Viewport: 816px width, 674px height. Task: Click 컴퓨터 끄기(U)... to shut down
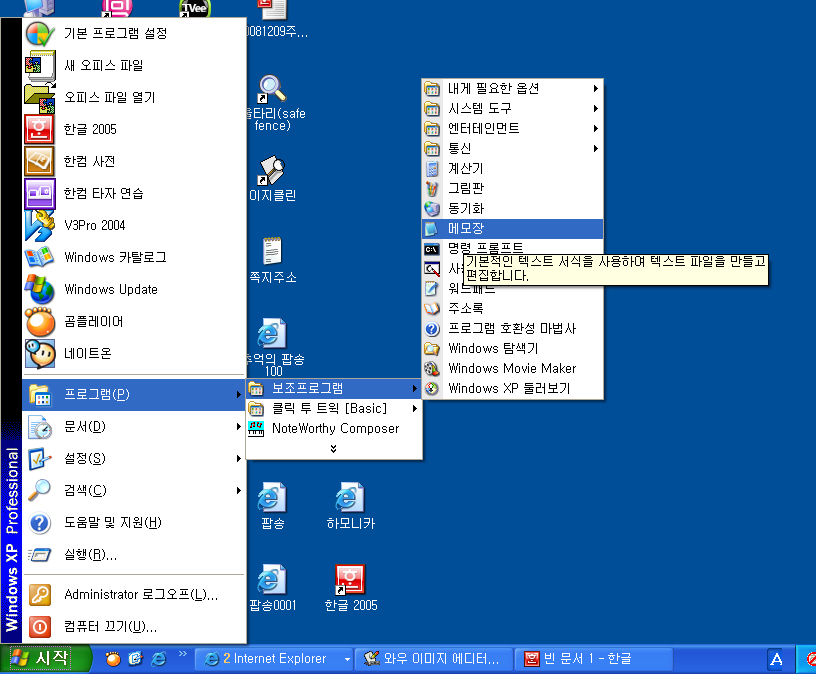tap(134, 627)
